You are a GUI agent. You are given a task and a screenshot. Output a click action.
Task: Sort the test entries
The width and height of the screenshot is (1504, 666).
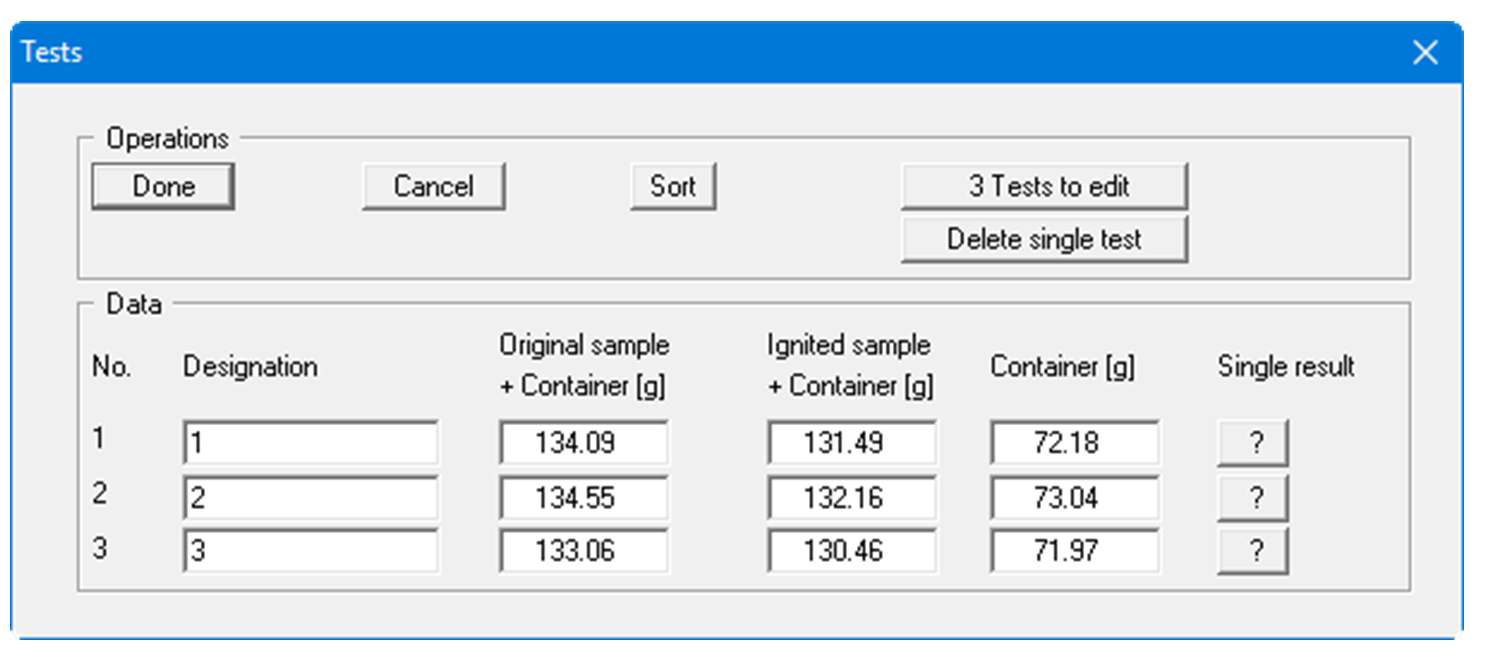pos(672,187)
